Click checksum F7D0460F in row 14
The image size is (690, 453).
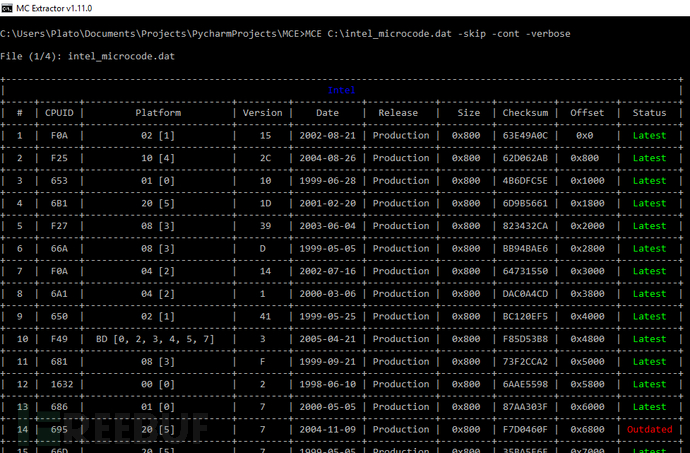[525, 429]
